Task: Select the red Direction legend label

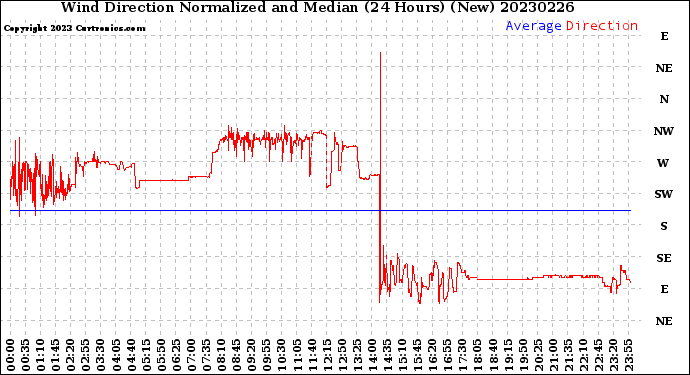Action: [602, 26]
